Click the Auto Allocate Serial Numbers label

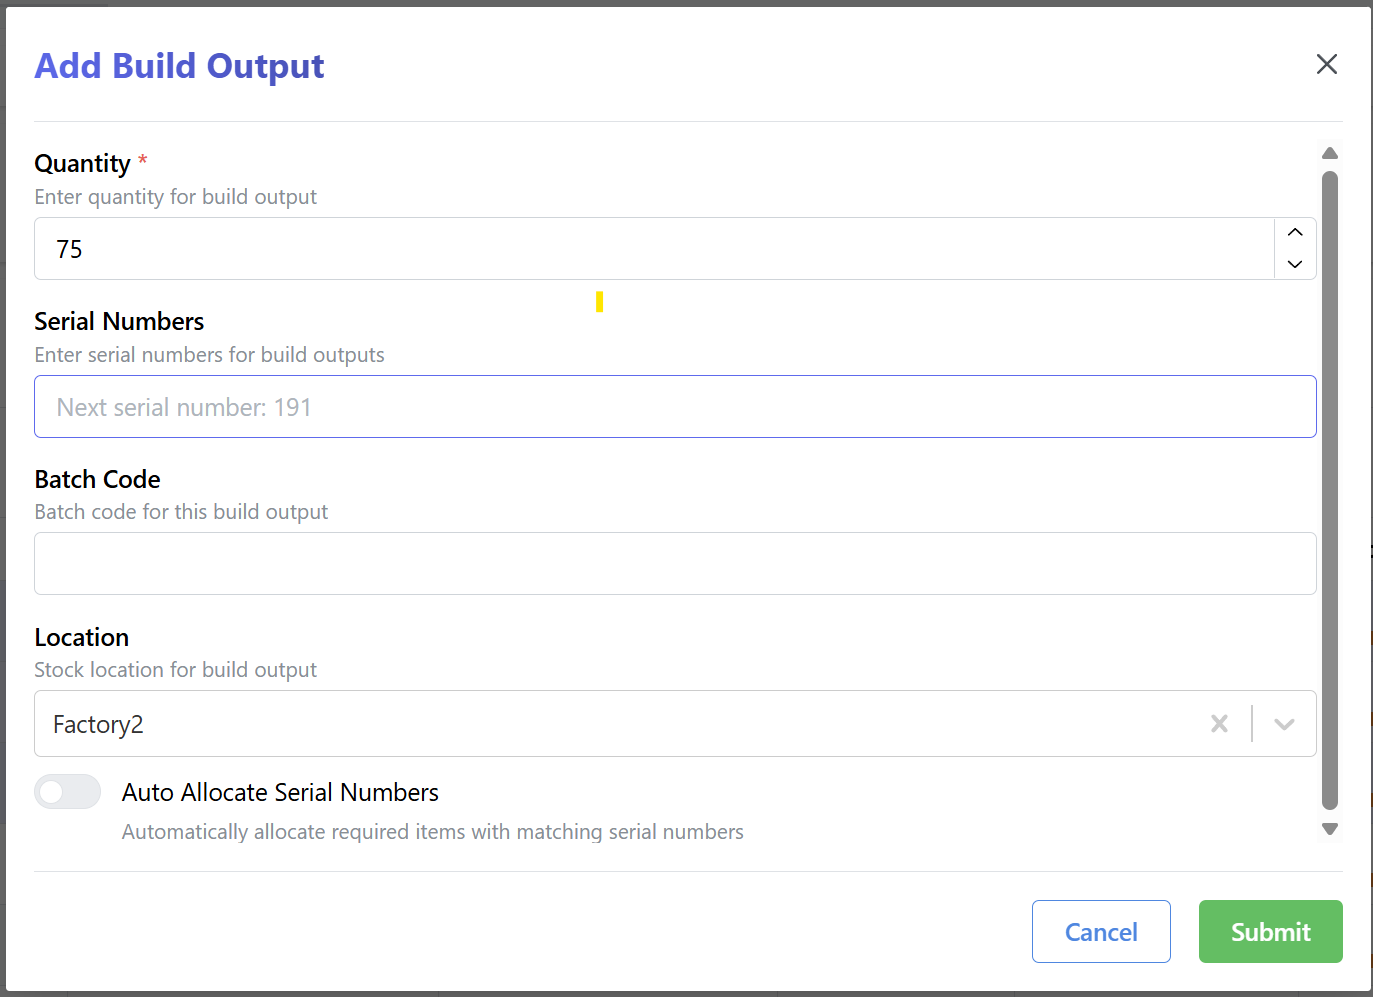[280, 792]
